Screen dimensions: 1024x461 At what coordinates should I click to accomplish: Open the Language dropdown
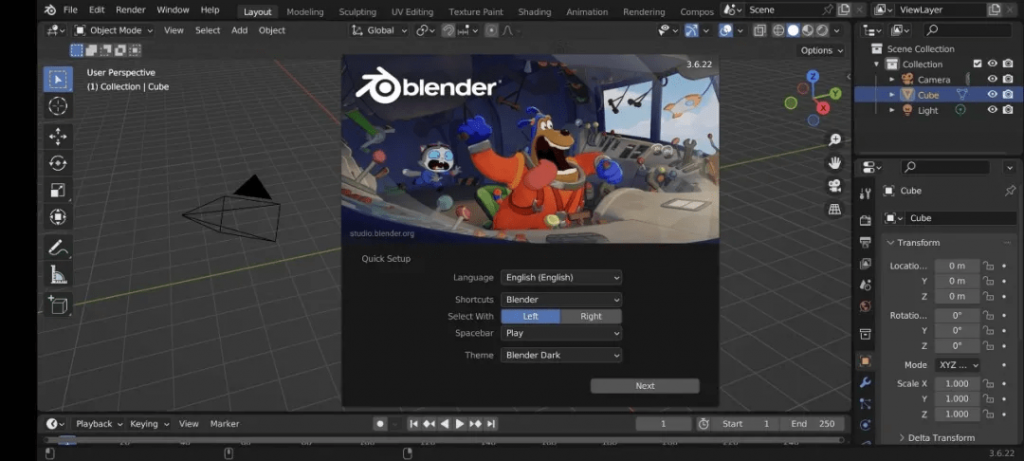click(x=561, y=277)
